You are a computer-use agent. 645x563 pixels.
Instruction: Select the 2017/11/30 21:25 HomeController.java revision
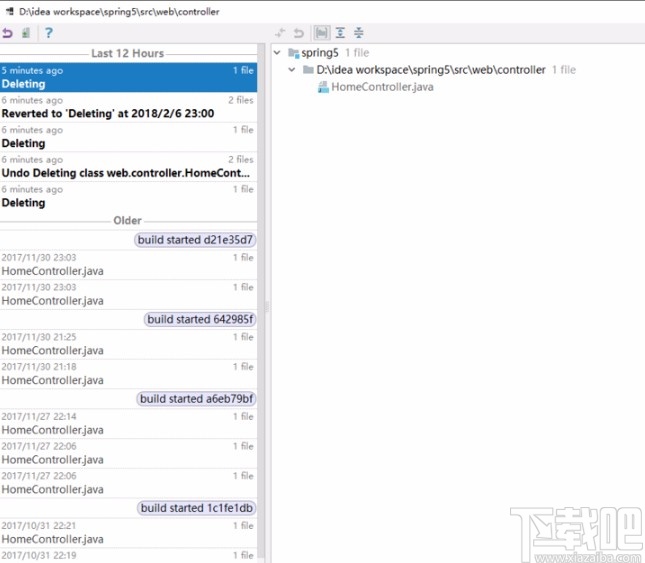(x=128, y=344)
